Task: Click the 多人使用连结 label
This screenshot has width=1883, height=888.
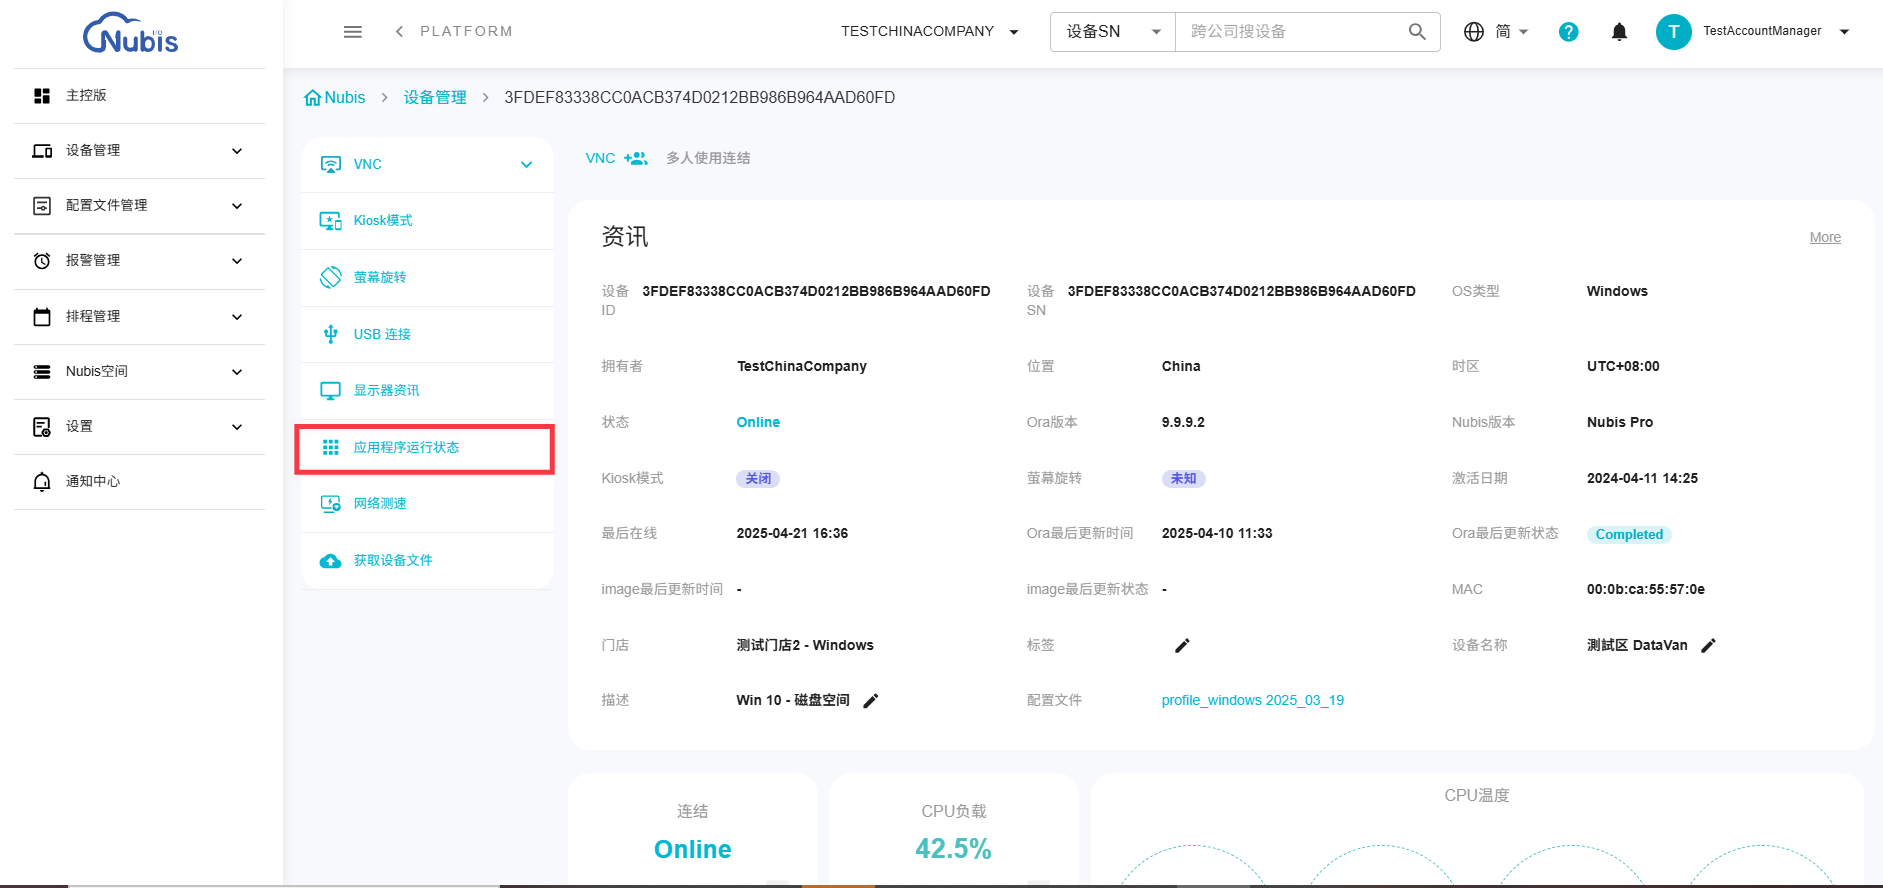Action: 708,158
